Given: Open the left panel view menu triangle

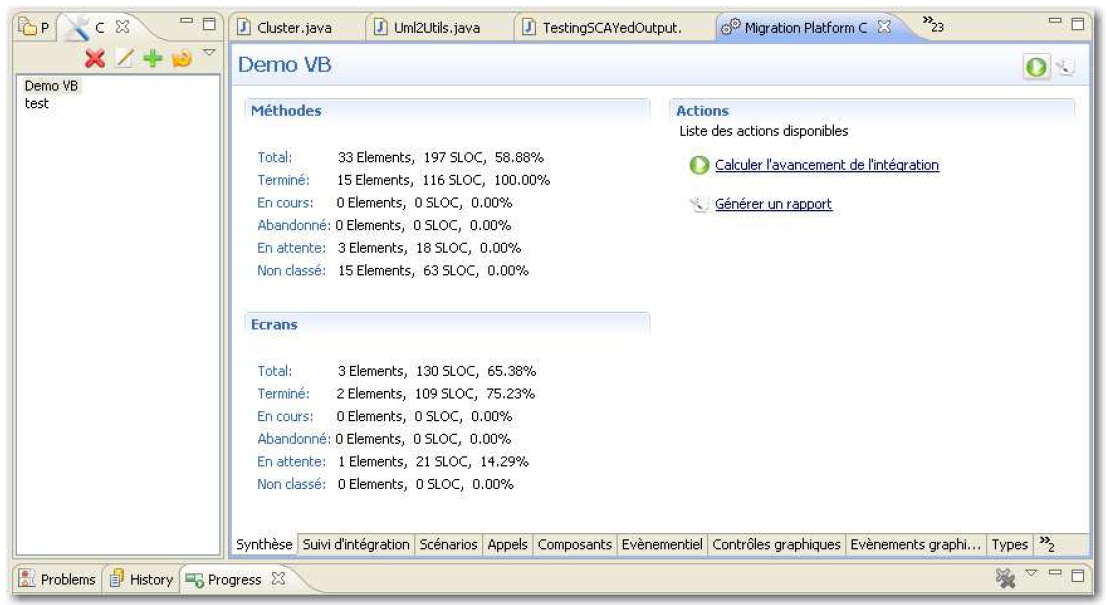Looking at the screenshot, I should pyautogui.click(x=208, y=52).
